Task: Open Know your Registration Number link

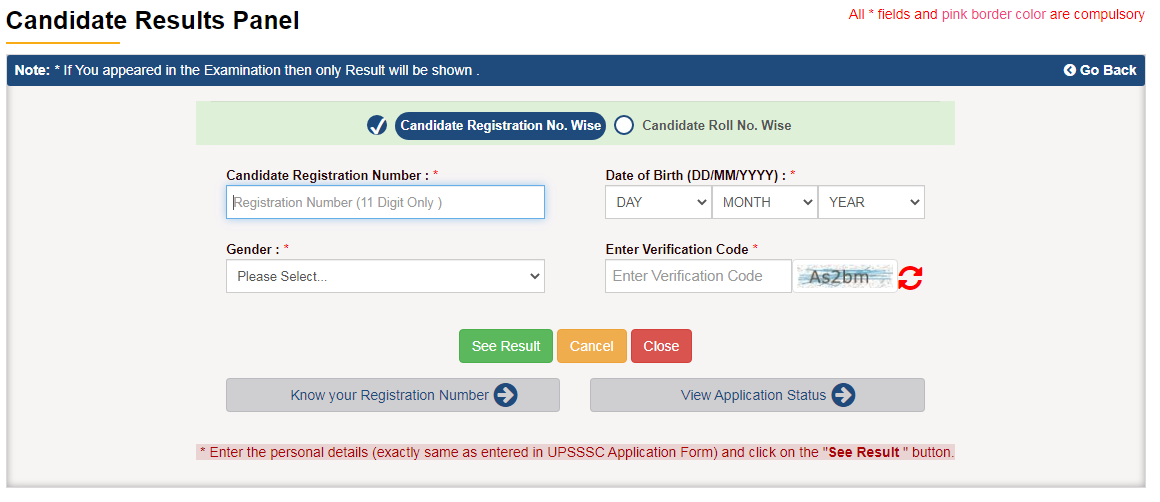Action: coord(389,395)
